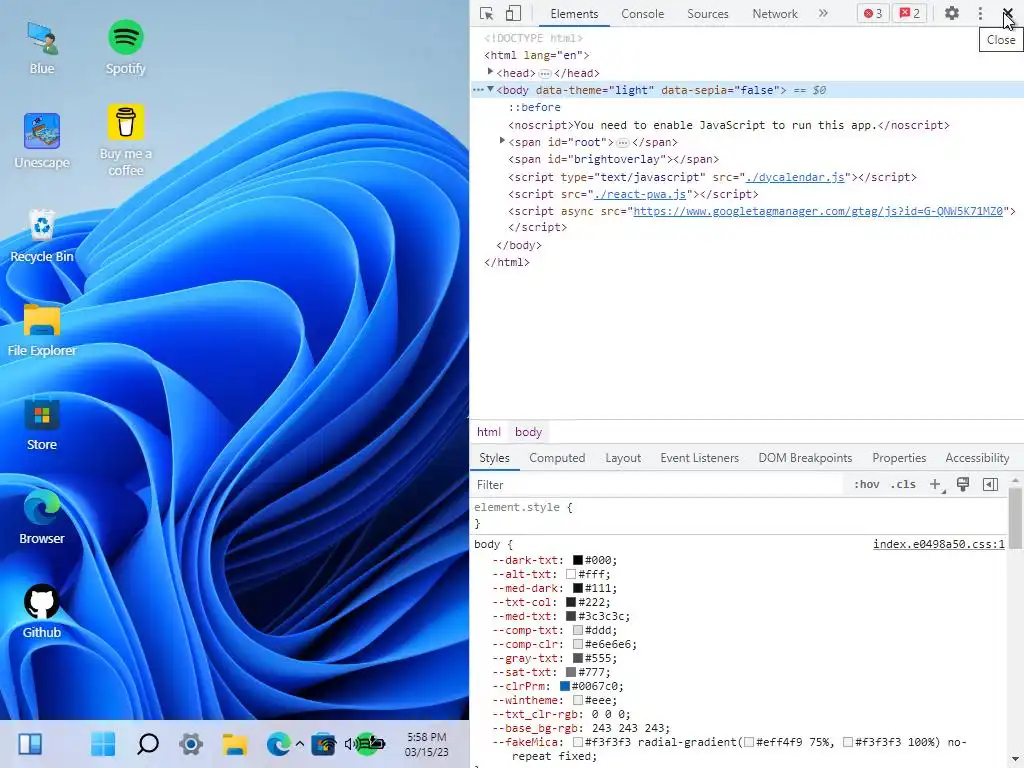Click the New Style Rule plus icon

pyautogui.click(x=936, y=485)
